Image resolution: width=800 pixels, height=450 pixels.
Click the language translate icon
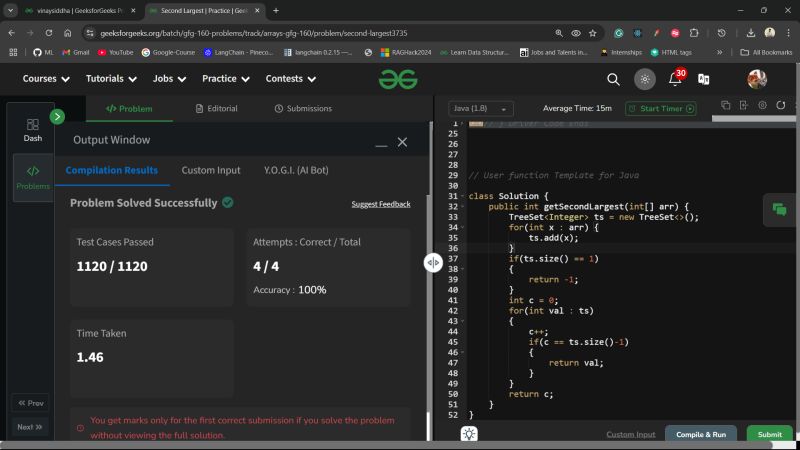click(x=704, y=79)
